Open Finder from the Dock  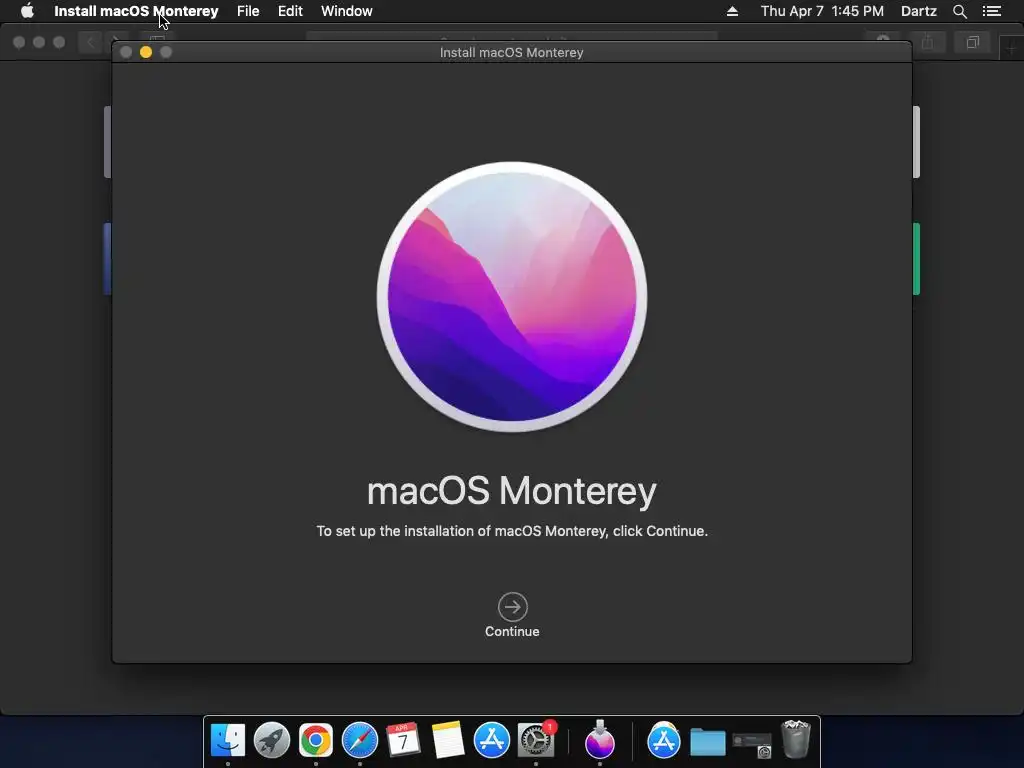[228, 740]
